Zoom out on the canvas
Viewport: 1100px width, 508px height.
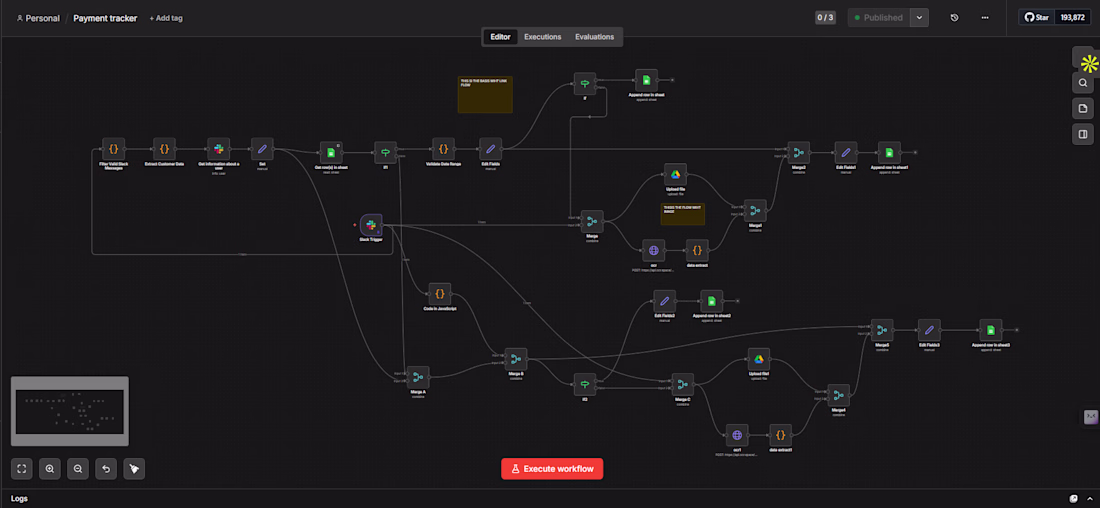point(78,469)
